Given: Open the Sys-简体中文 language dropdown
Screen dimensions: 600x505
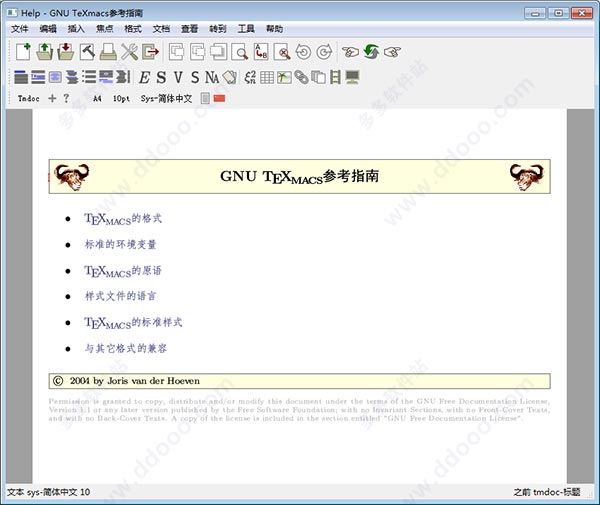Looking at the screenshot, I should coord(166,98).
